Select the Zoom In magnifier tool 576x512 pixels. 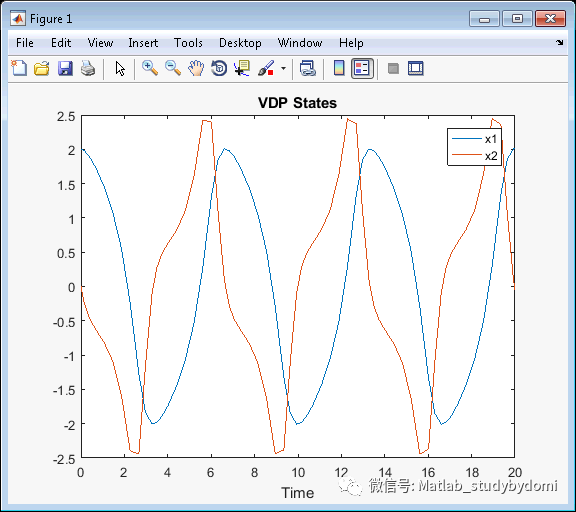(150, 68)
